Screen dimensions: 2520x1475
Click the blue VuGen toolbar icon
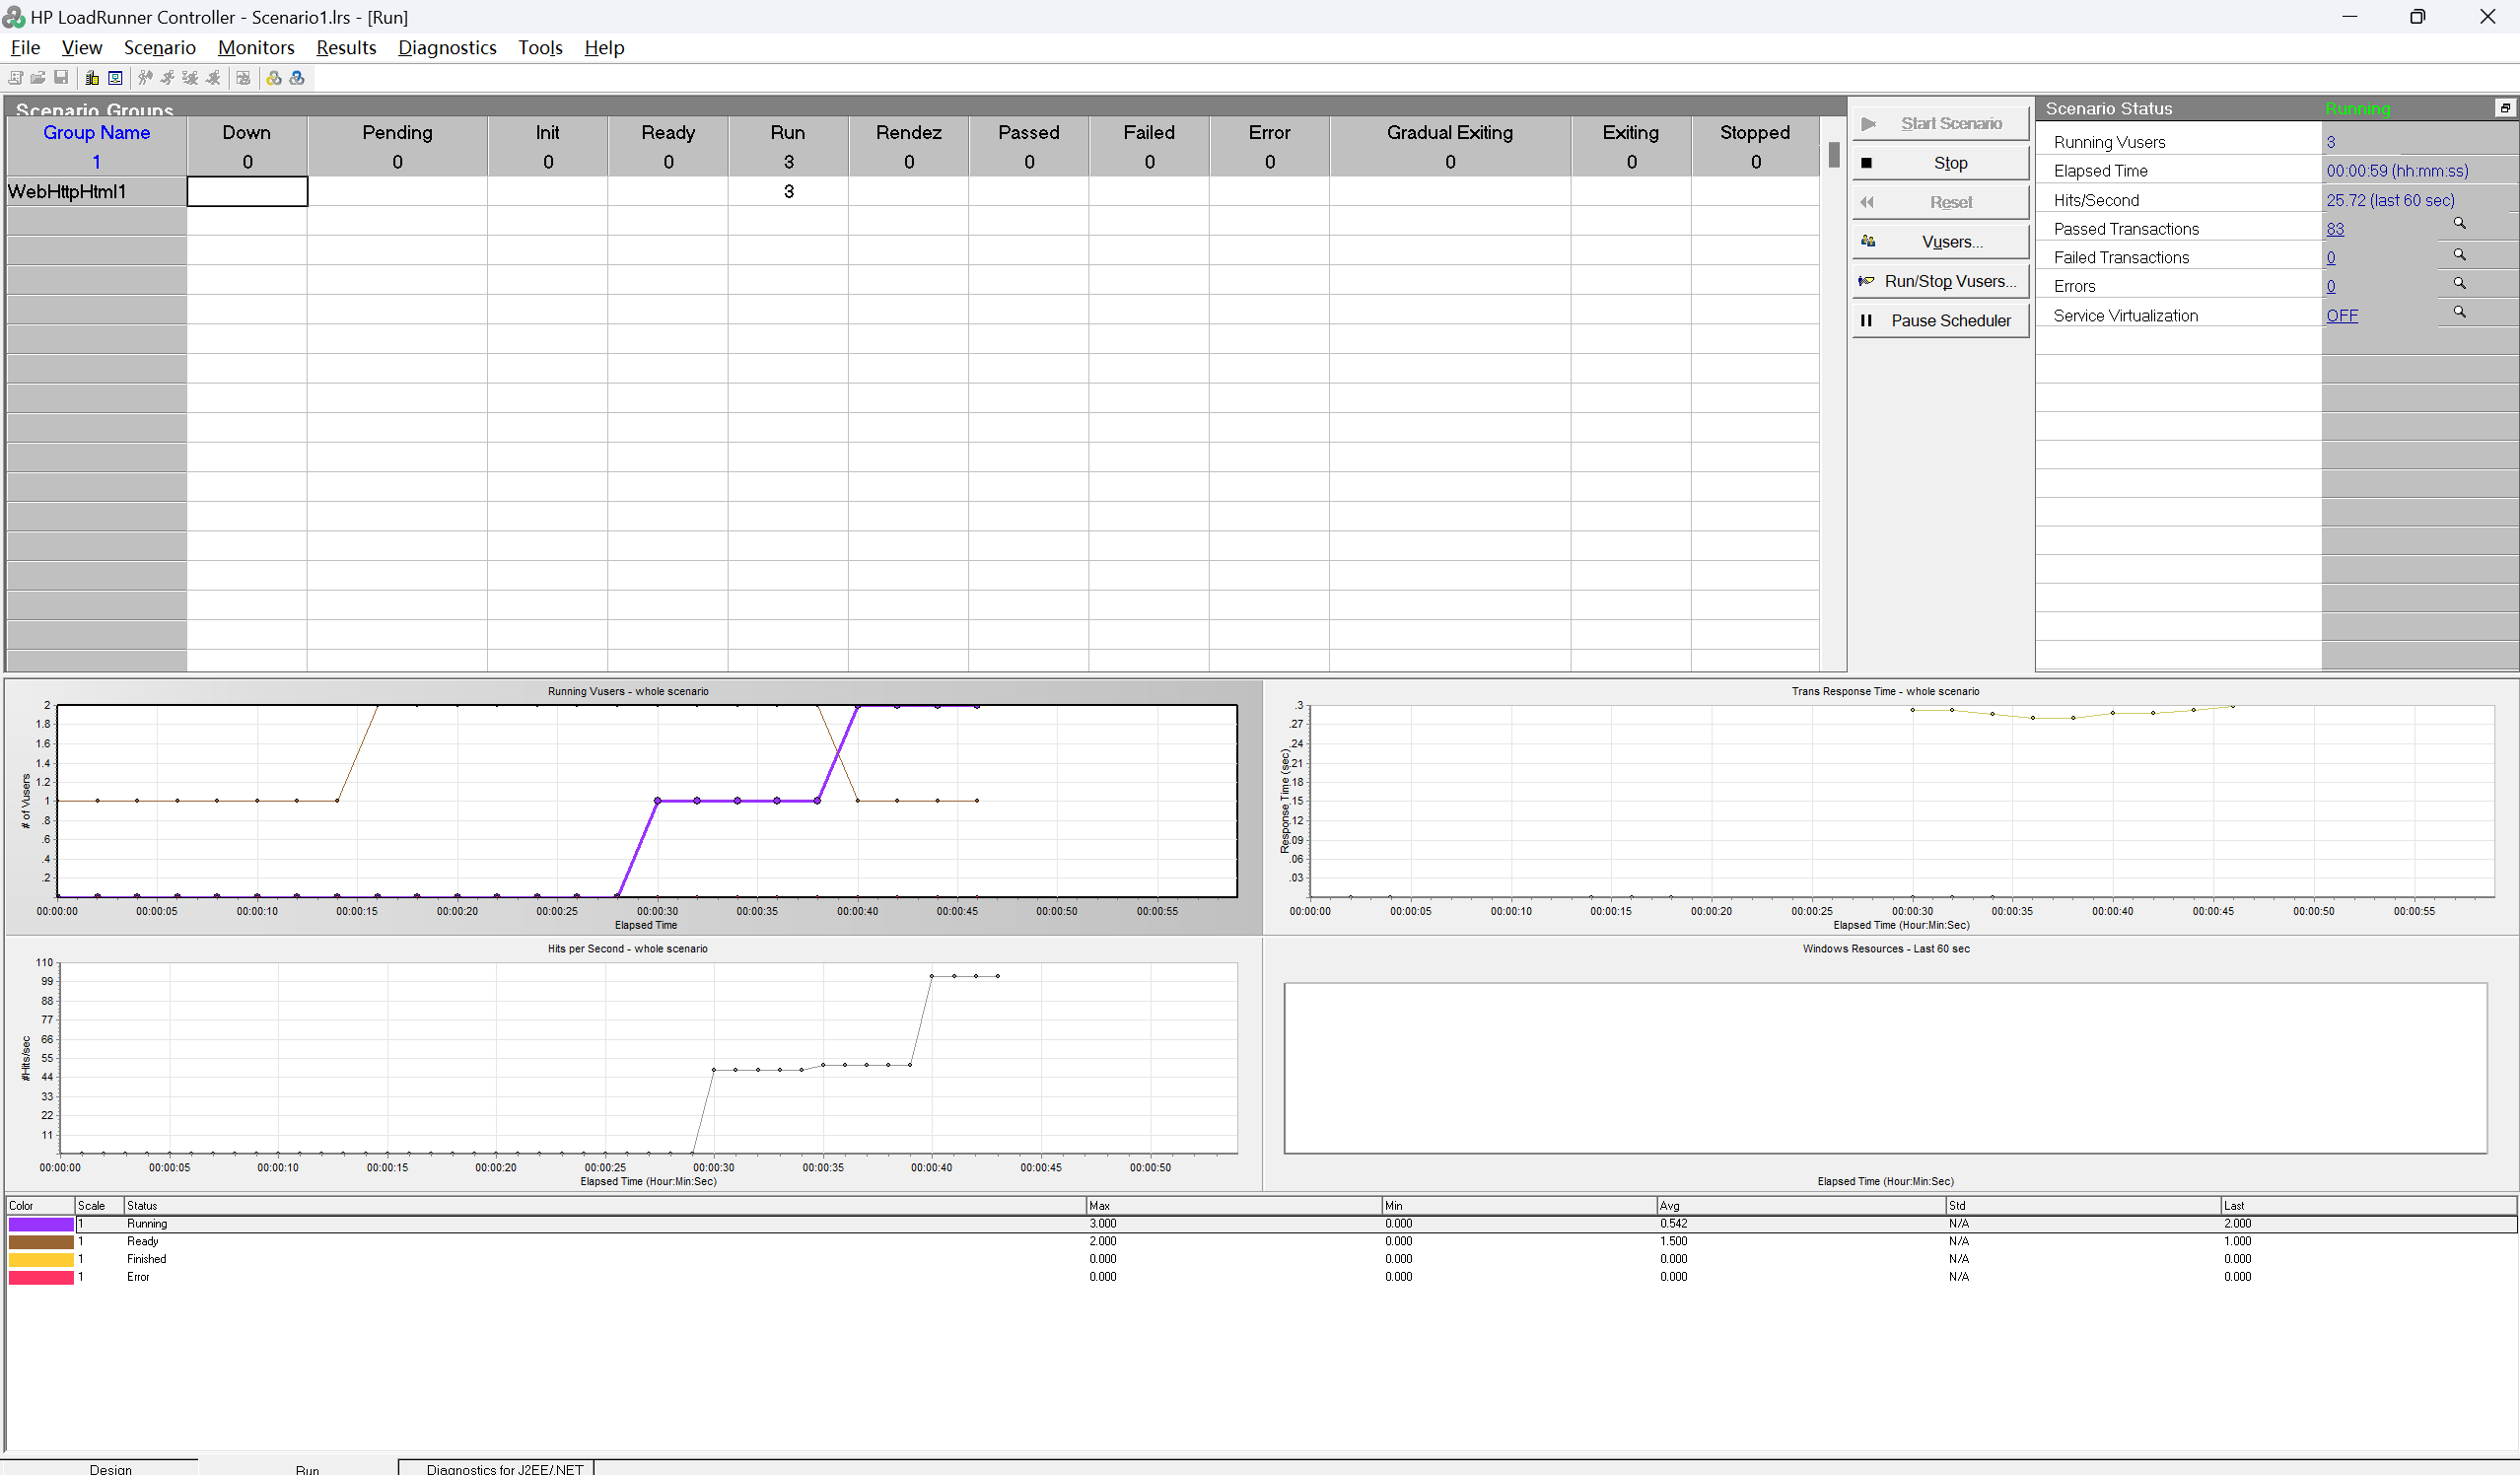pos(297,78)
